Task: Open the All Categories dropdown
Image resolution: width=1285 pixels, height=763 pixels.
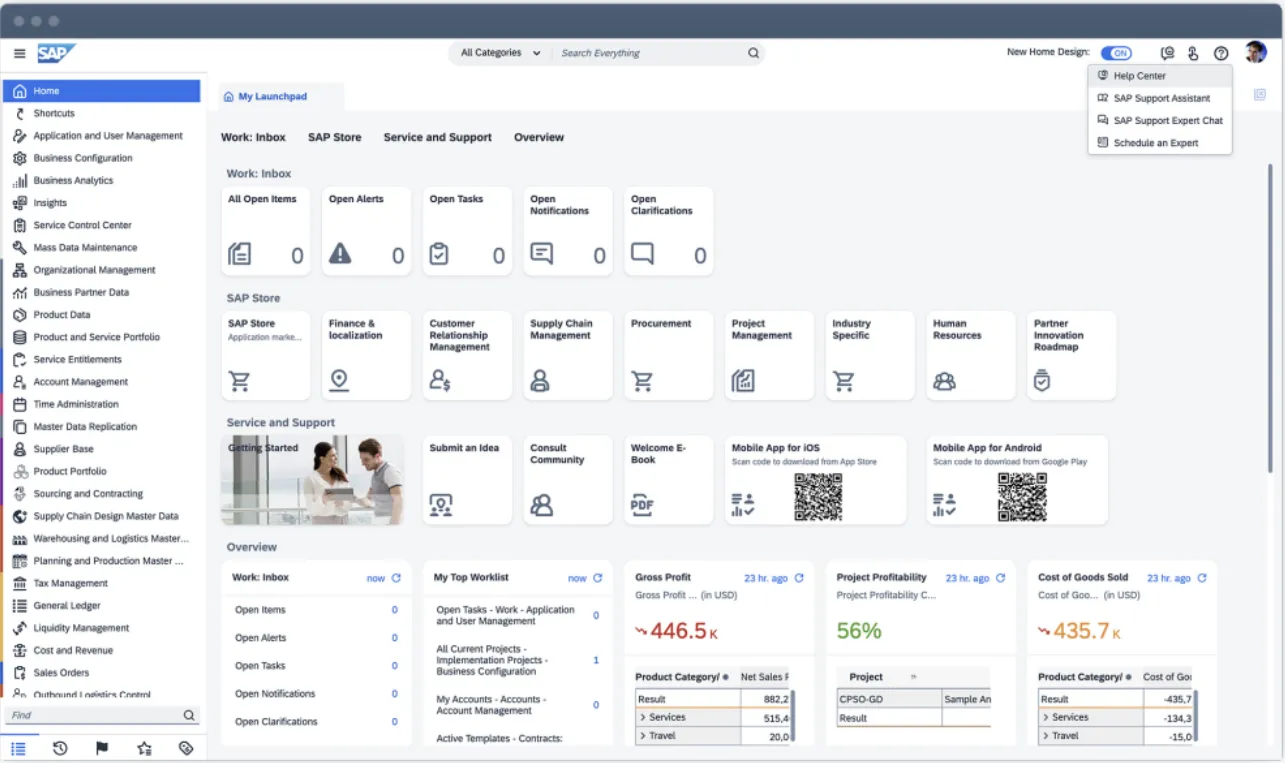Action: point(498,52)
